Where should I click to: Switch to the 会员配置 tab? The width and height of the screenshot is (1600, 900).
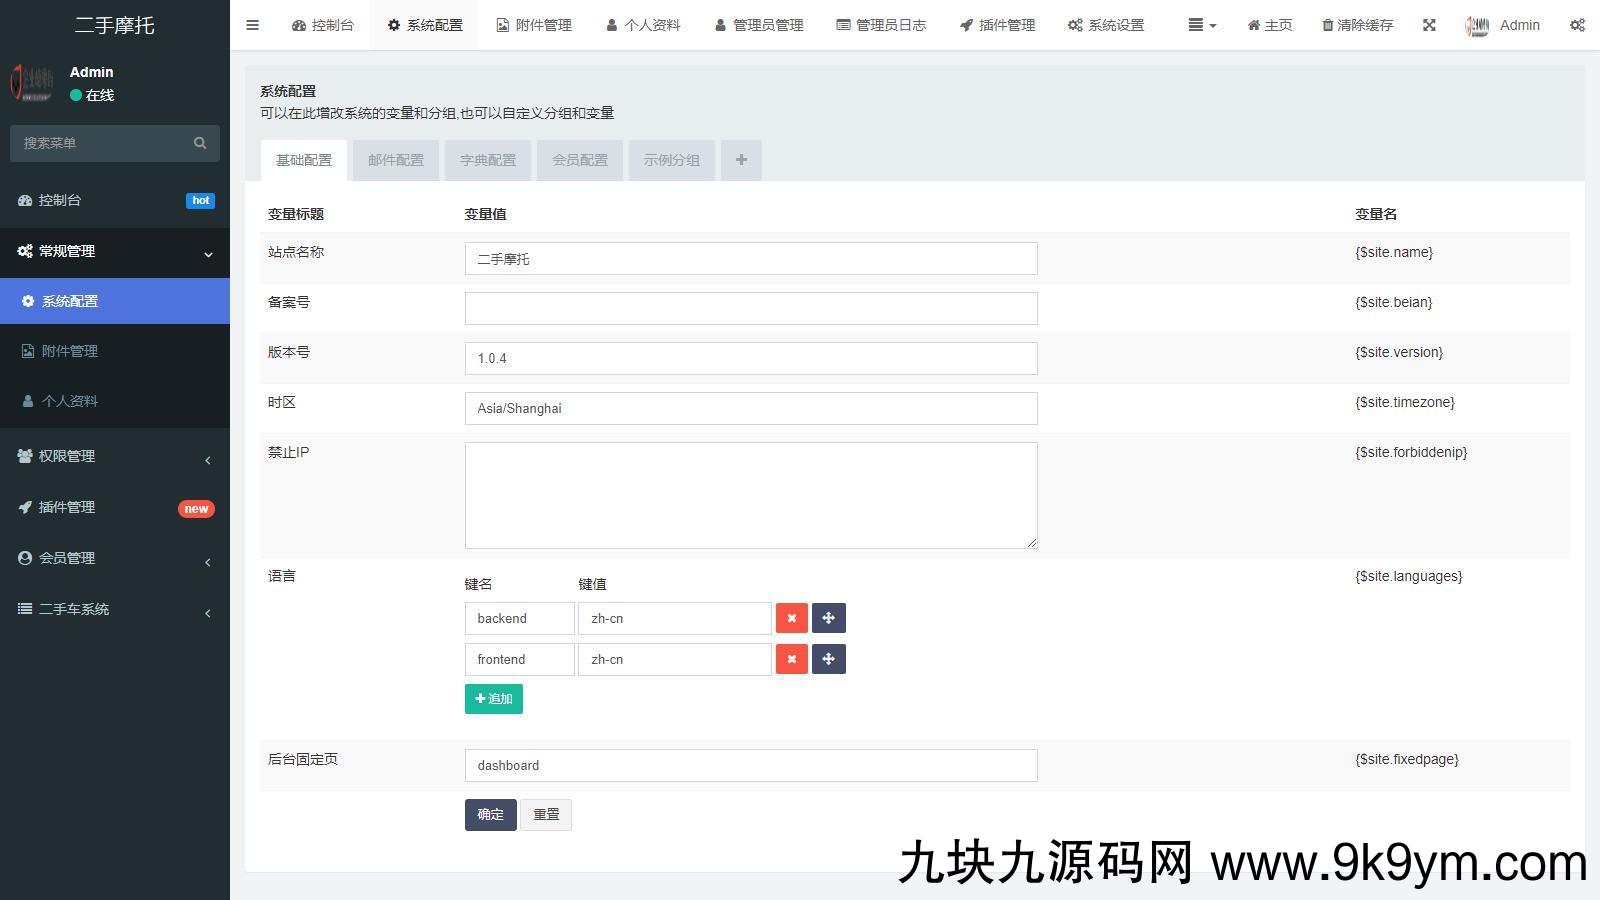[580, 160]
